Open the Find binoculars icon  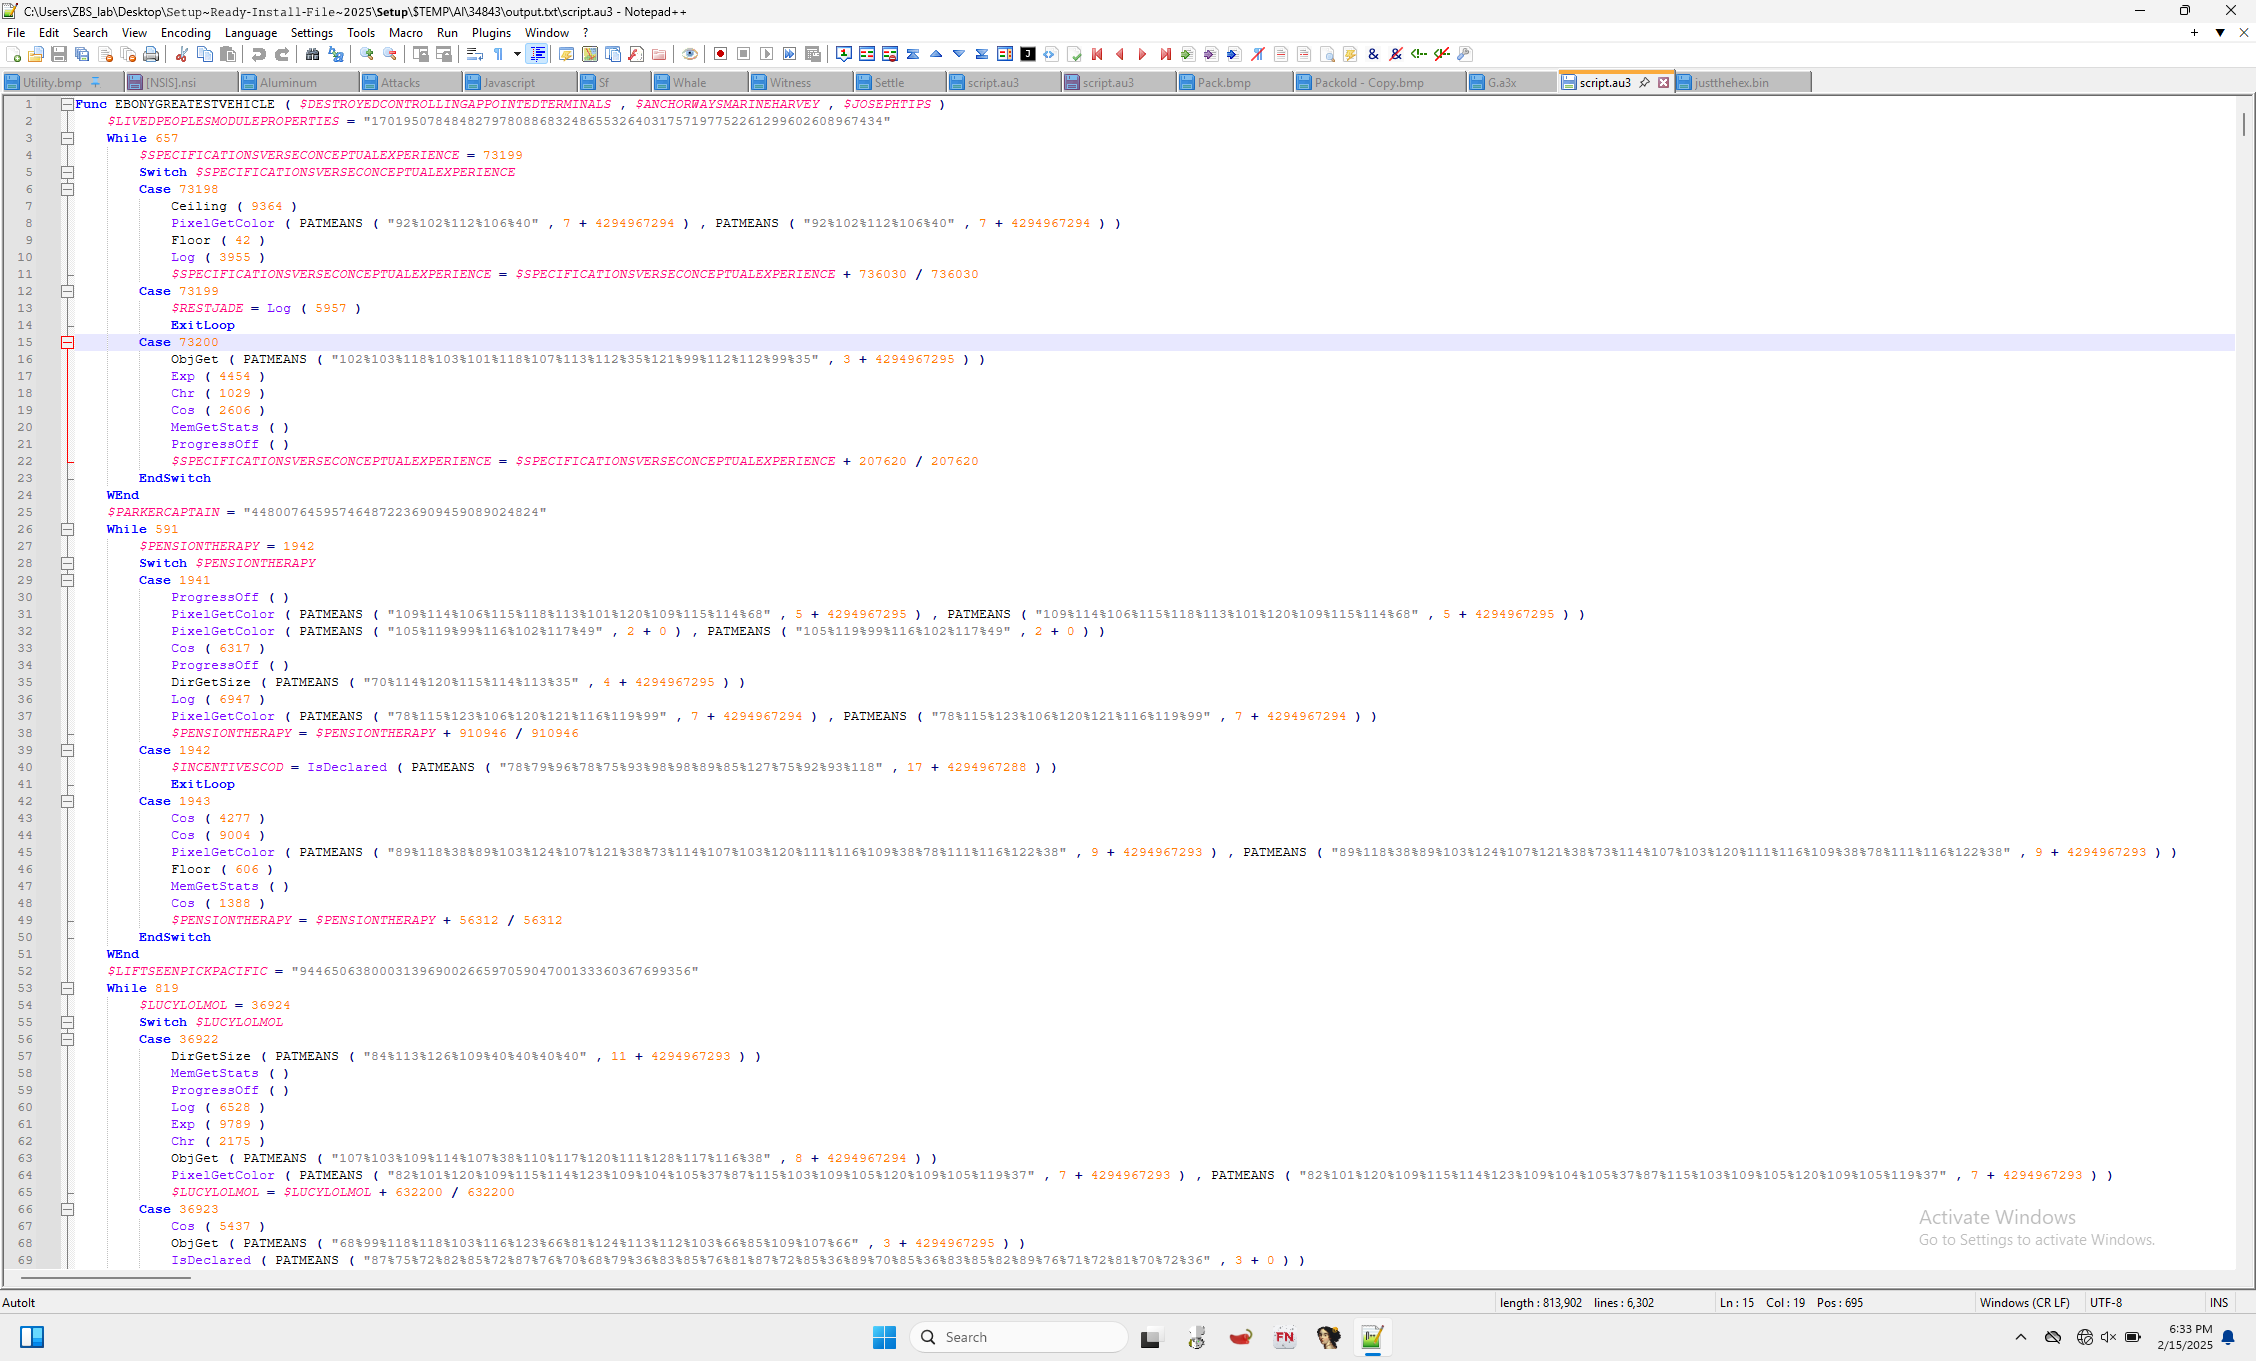(312, 54)
